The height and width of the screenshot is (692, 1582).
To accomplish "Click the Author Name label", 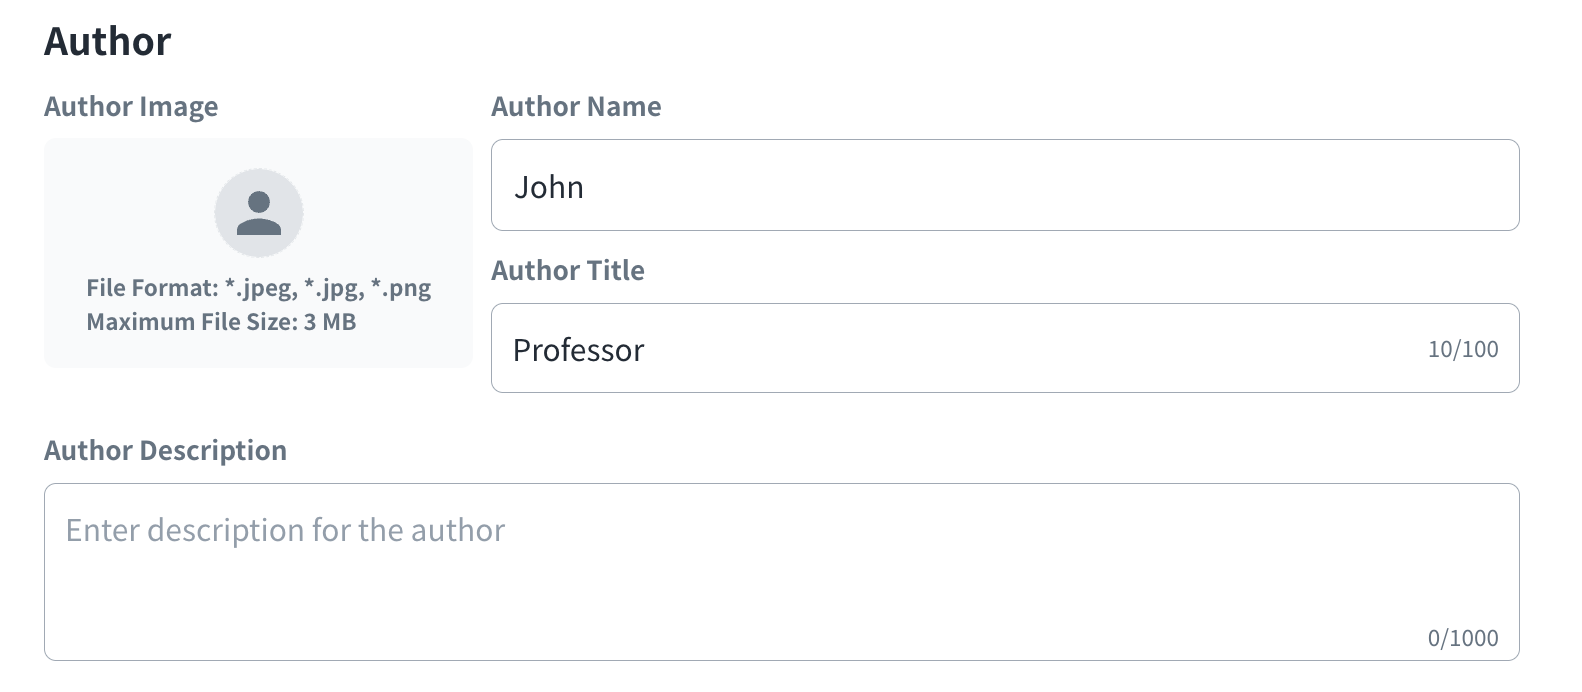I will pos(576,107).
